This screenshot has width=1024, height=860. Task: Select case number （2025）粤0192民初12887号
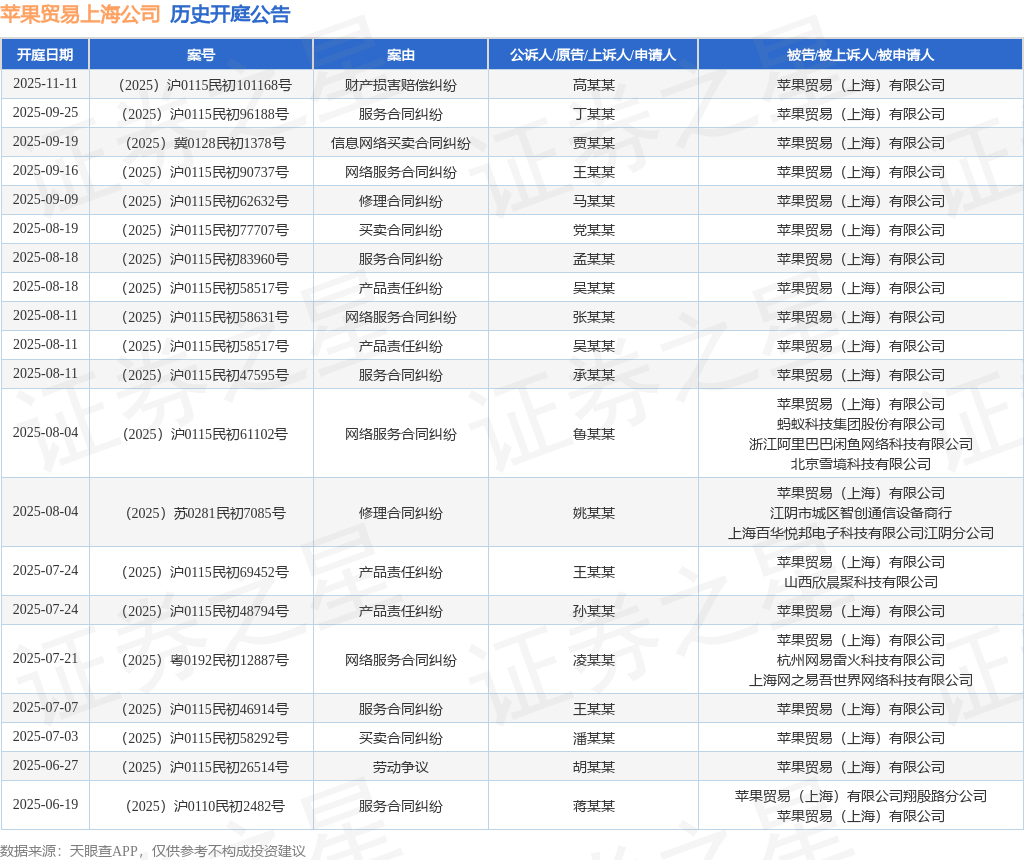tap(201, 660)
